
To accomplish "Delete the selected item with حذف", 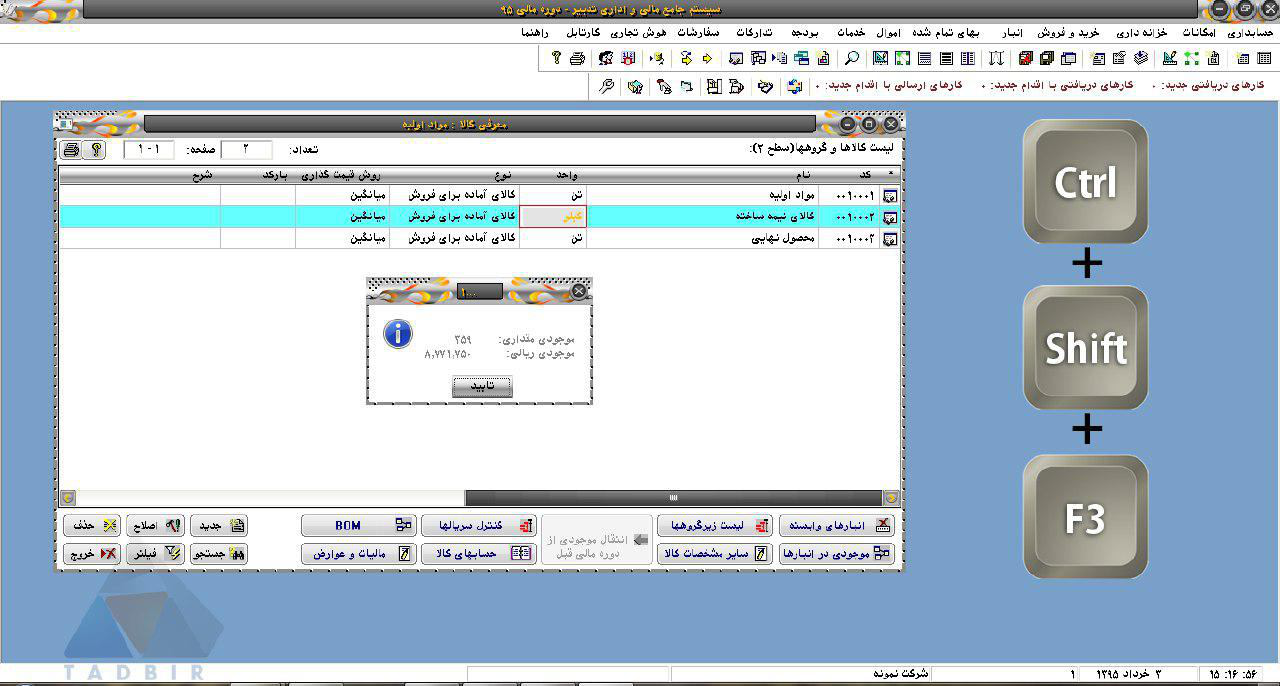I will pos(92,525).
